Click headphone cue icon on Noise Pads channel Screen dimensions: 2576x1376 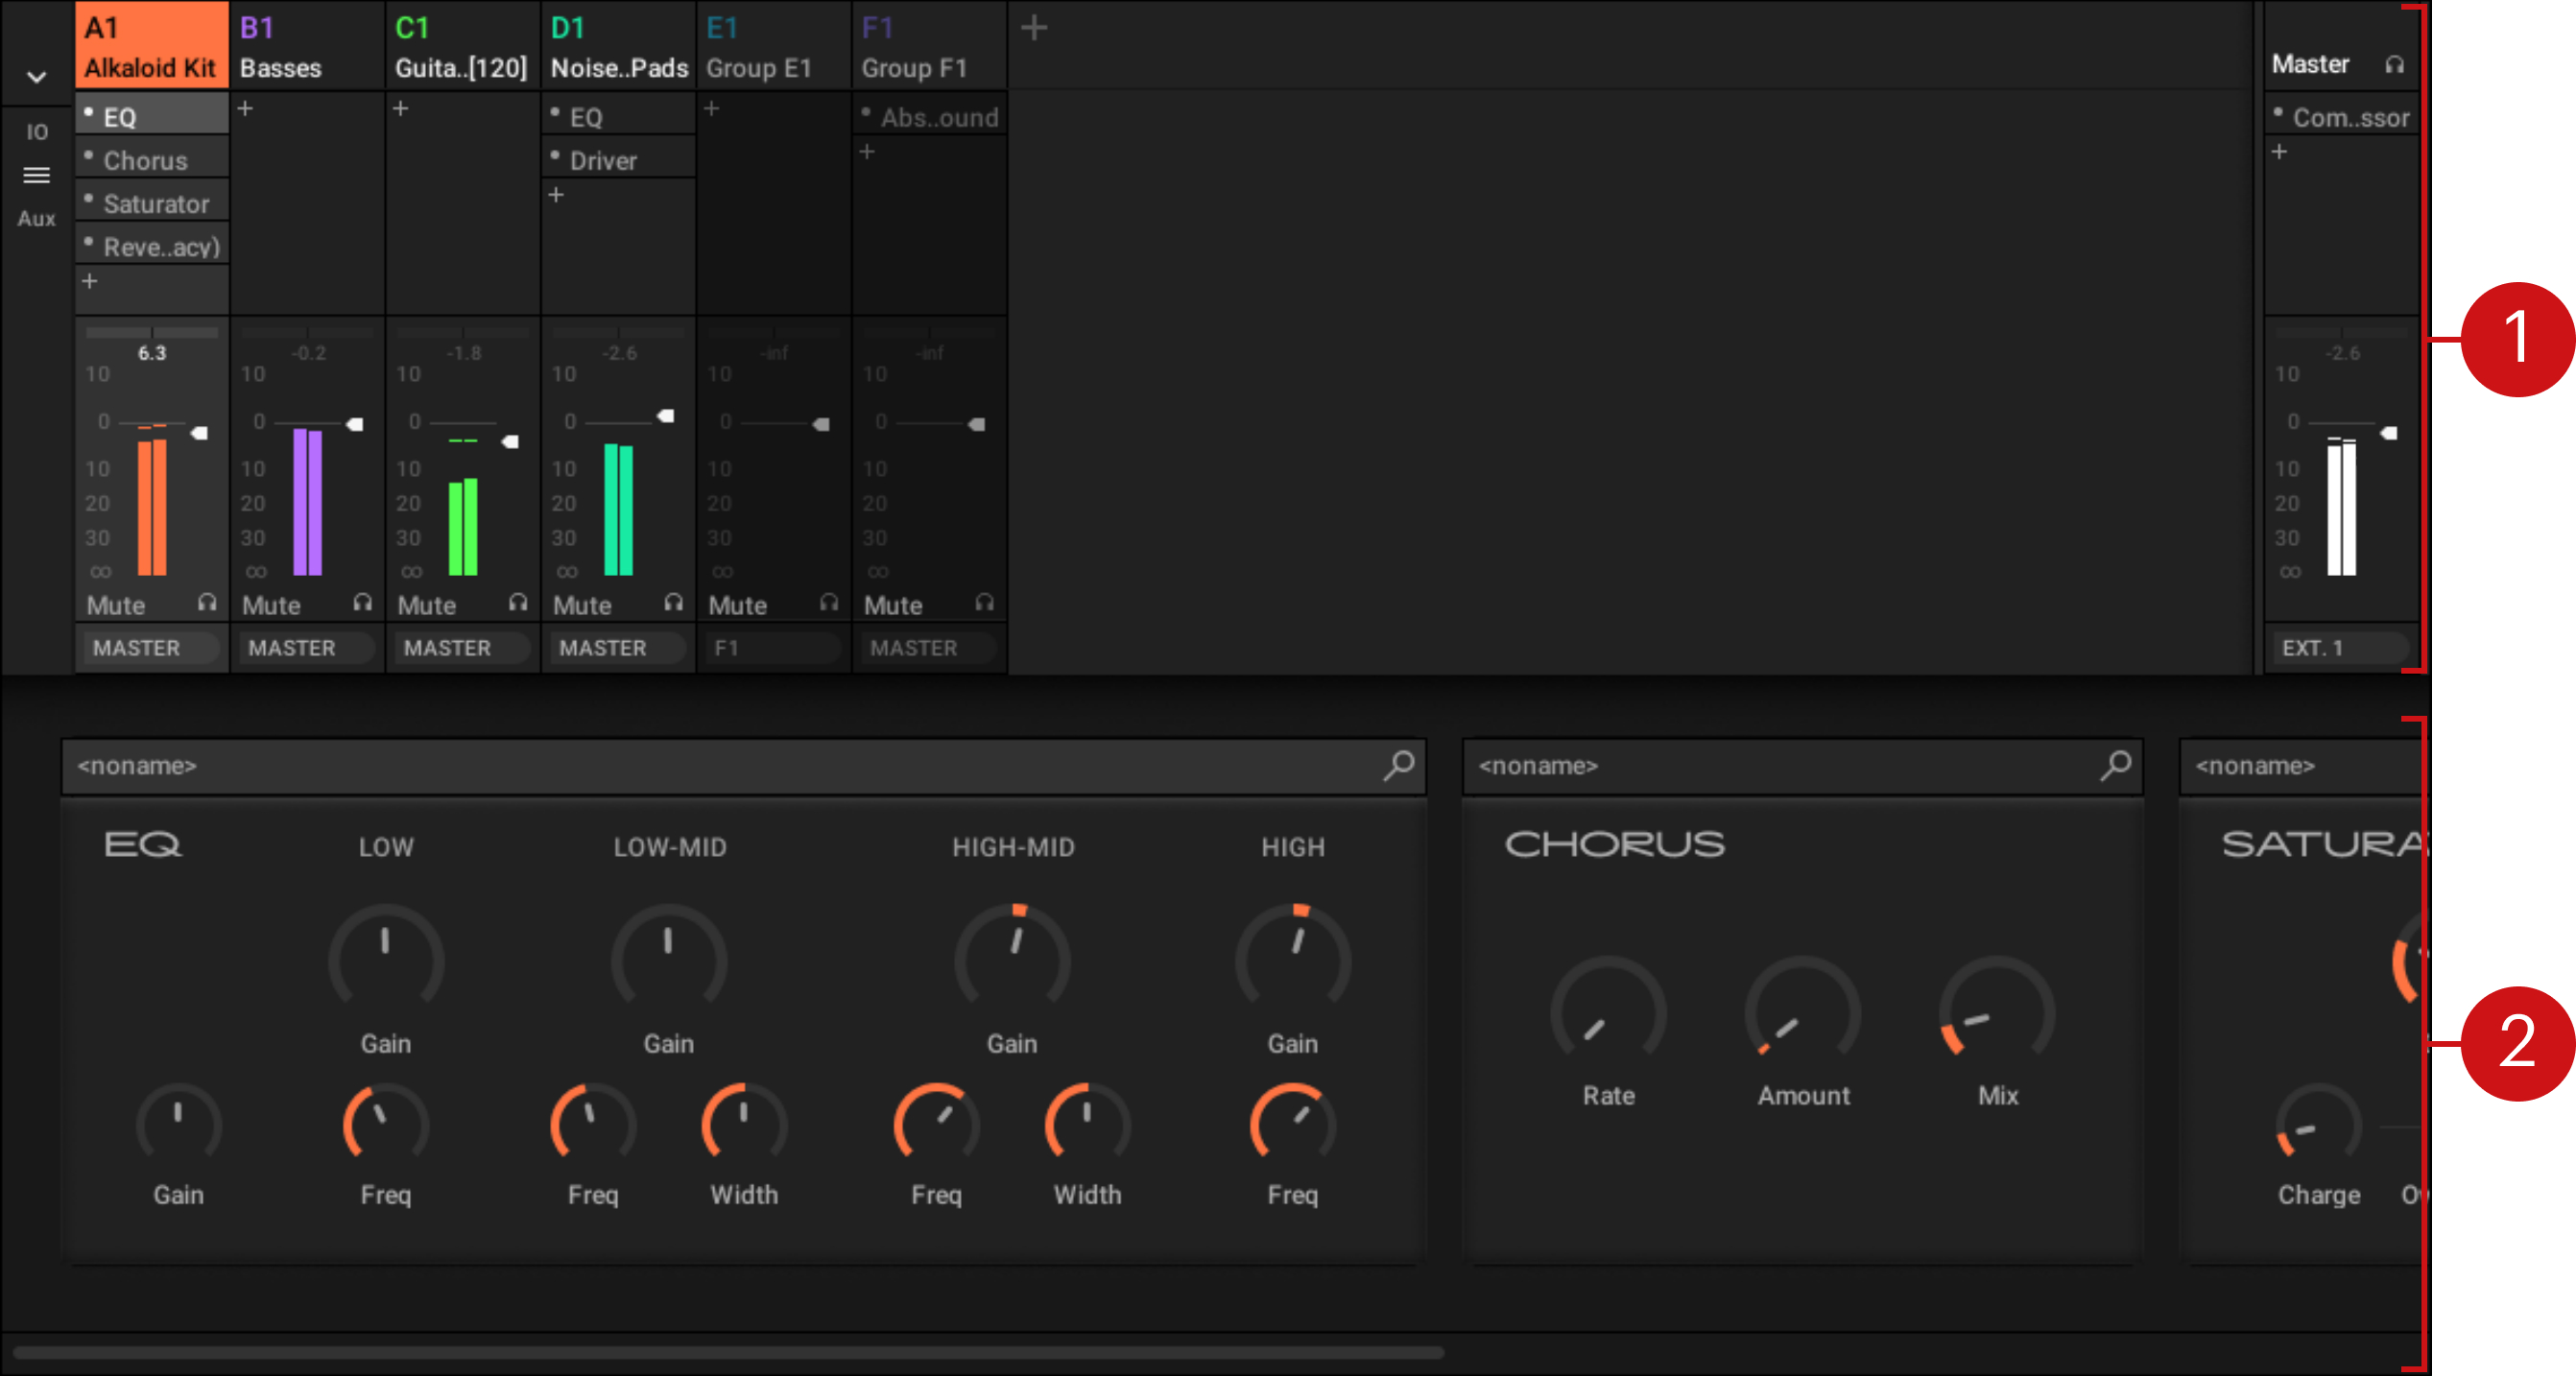[x=673, y=603]
